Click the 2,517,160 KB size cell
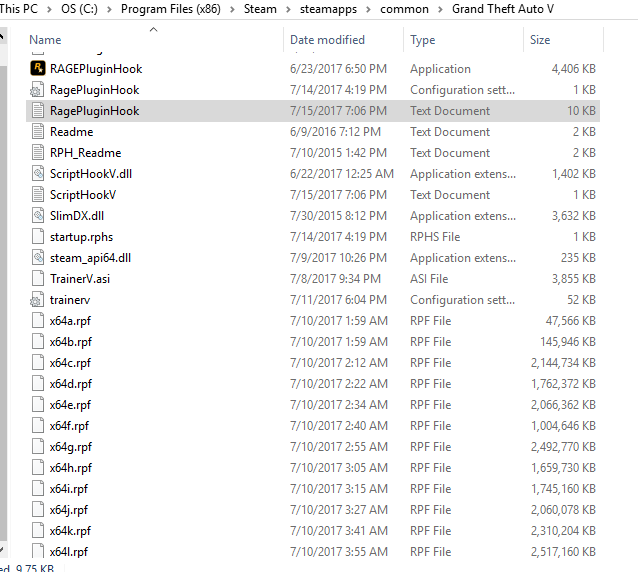 (x=563, y=552)
